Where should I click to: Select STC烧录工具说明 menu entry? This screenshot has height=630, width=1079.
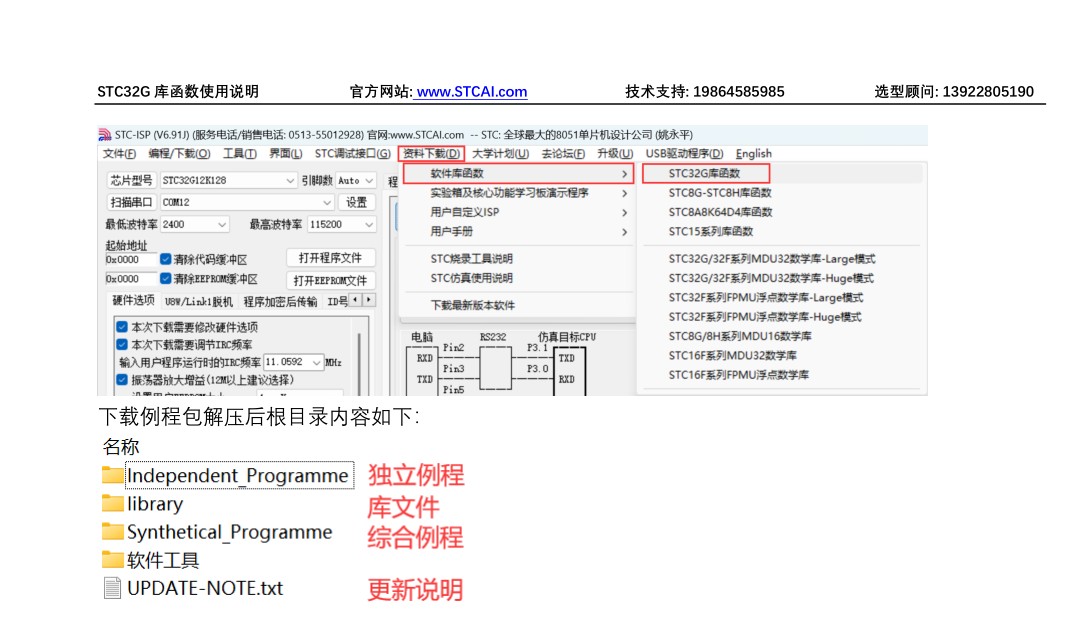471,259
